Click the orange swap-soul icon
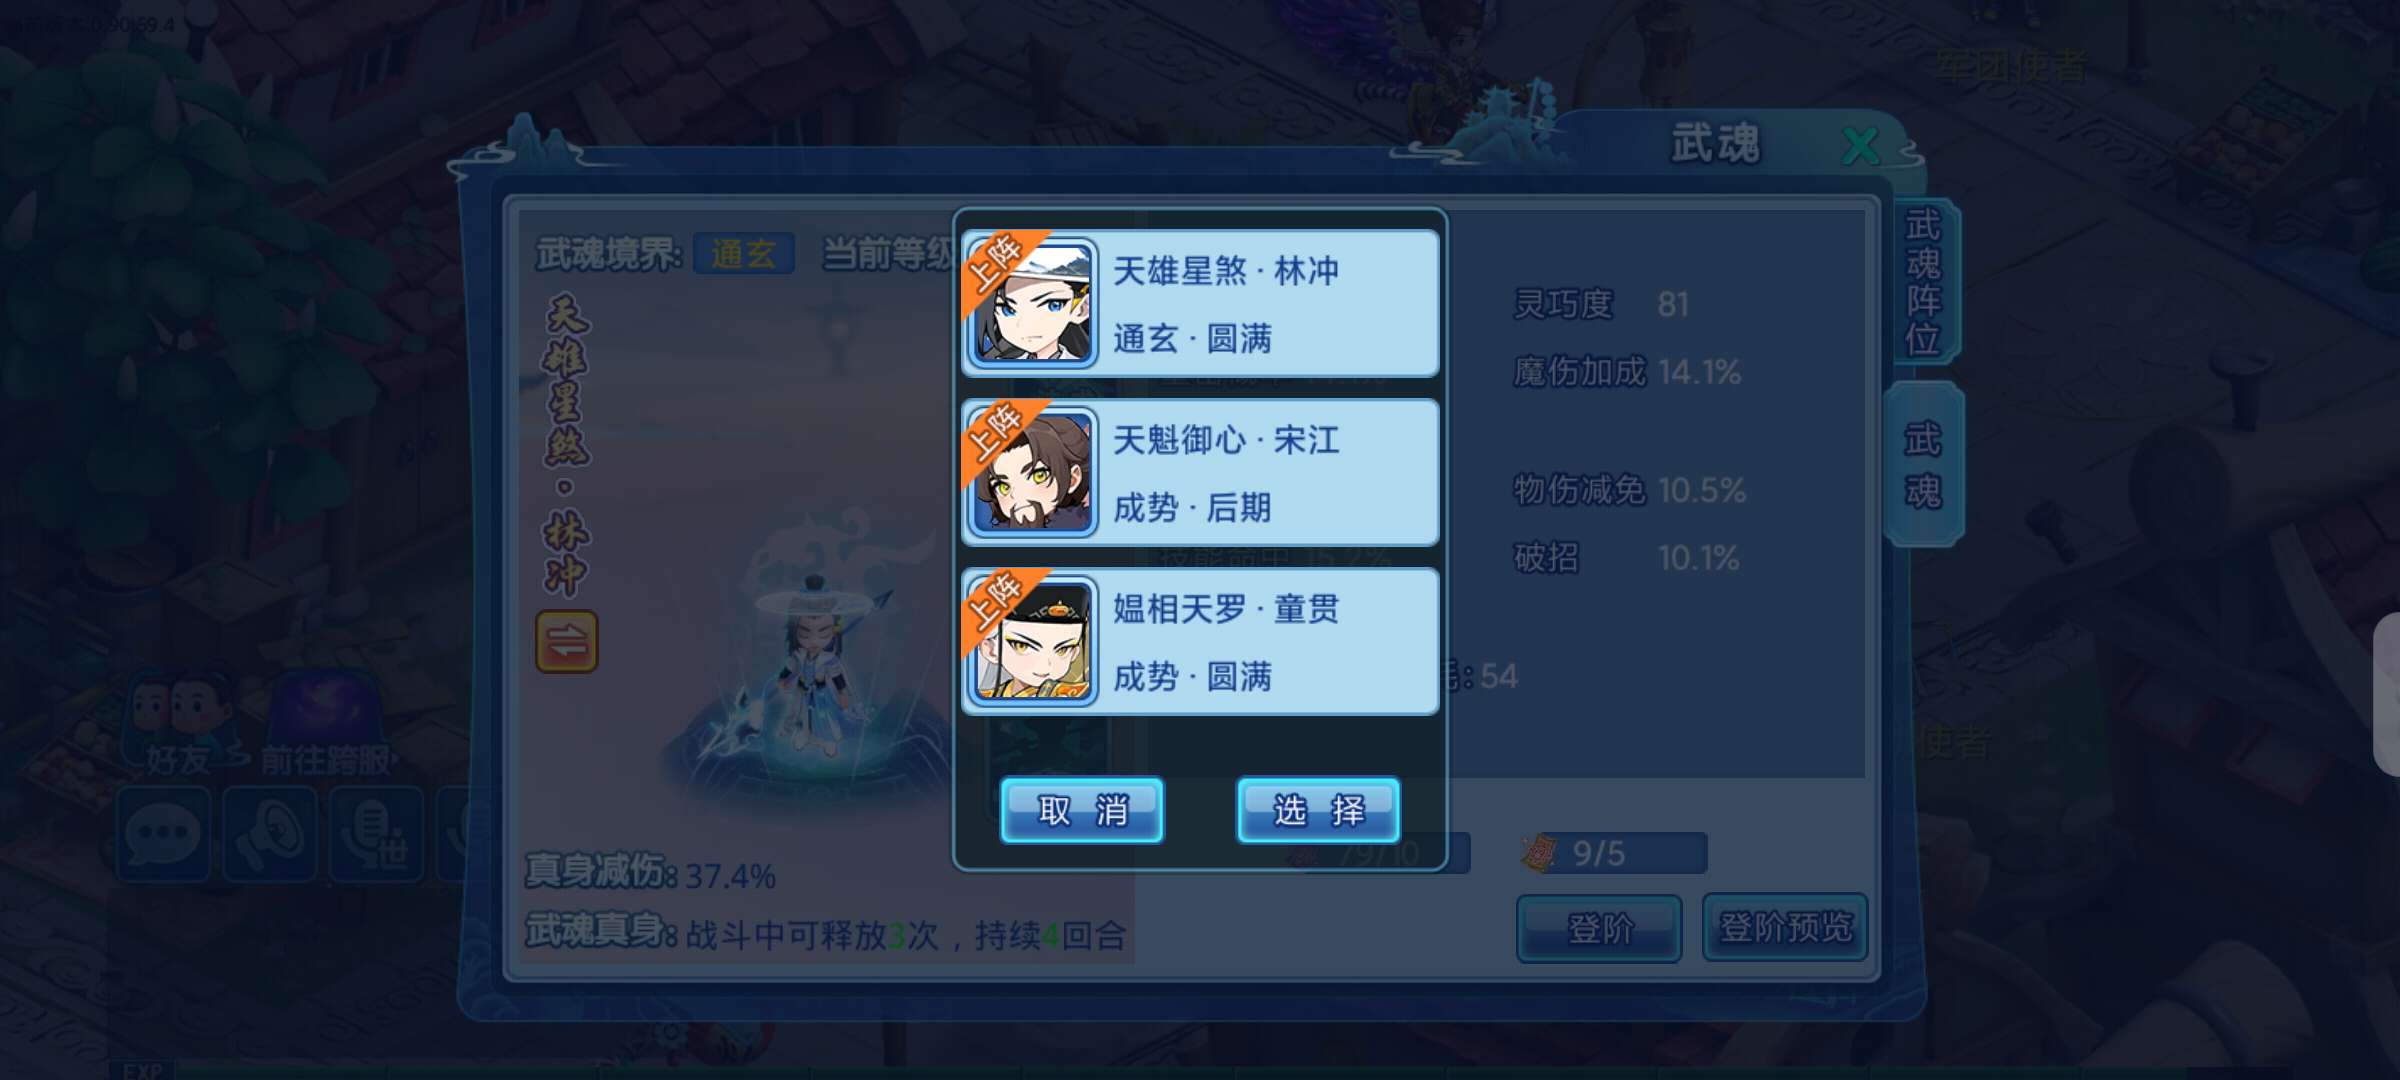 [567, 641]
